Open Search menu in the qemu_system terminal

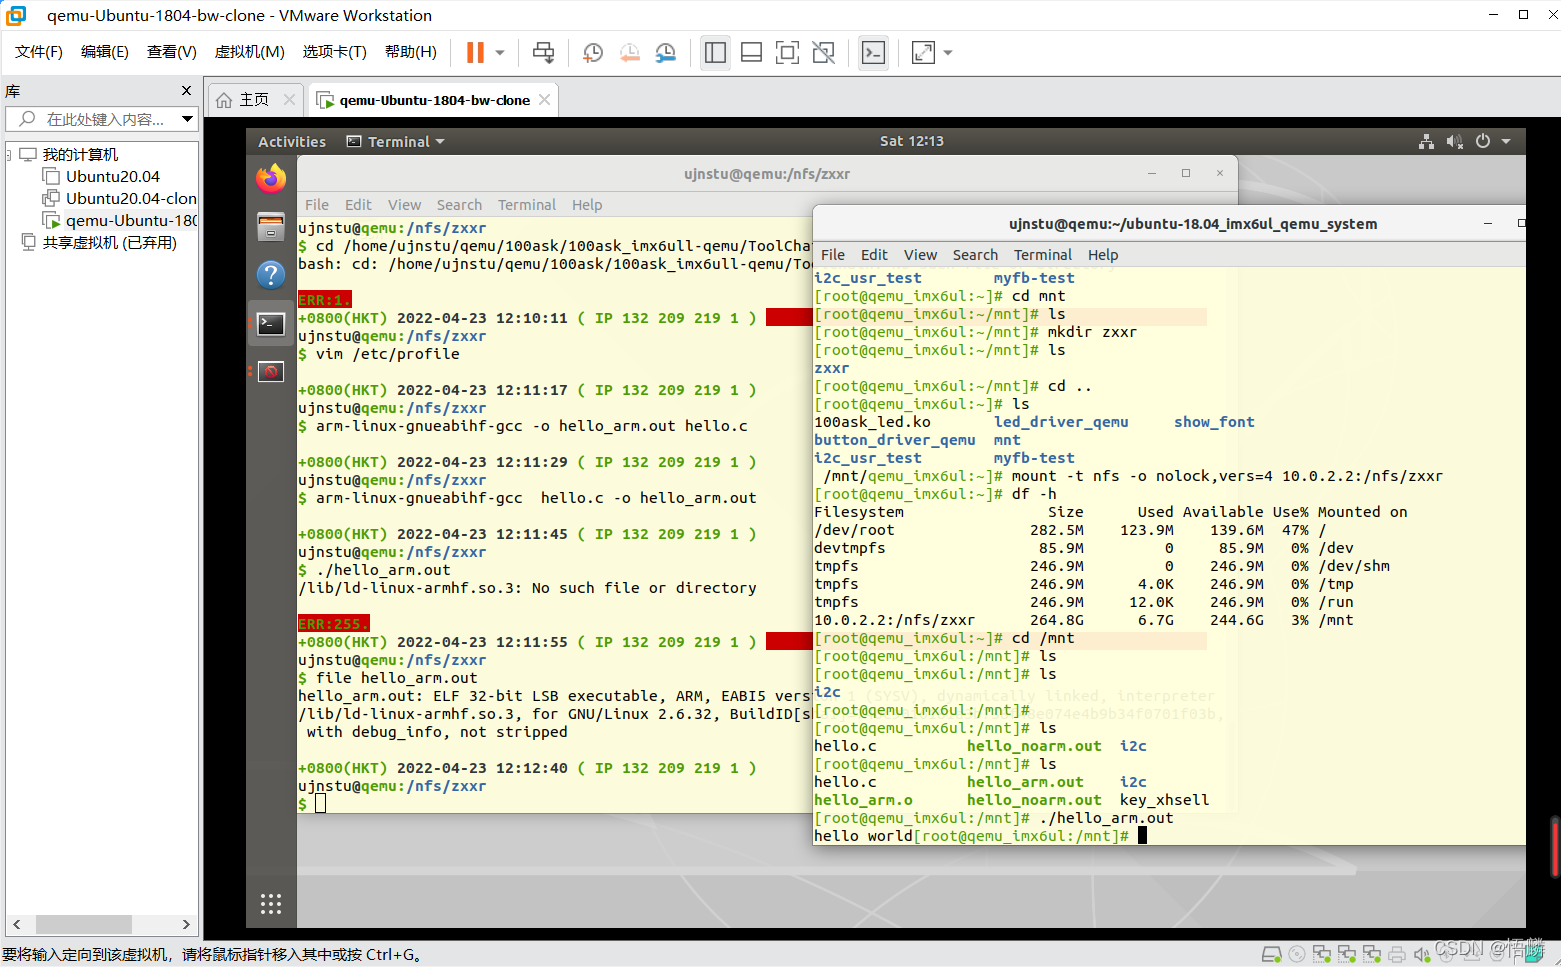click(x=975, y=255)
